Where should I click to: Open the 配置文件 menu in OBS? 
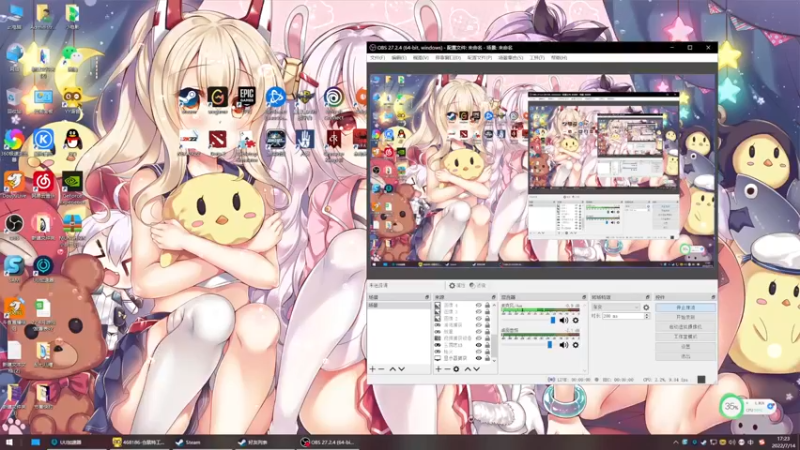479,58
